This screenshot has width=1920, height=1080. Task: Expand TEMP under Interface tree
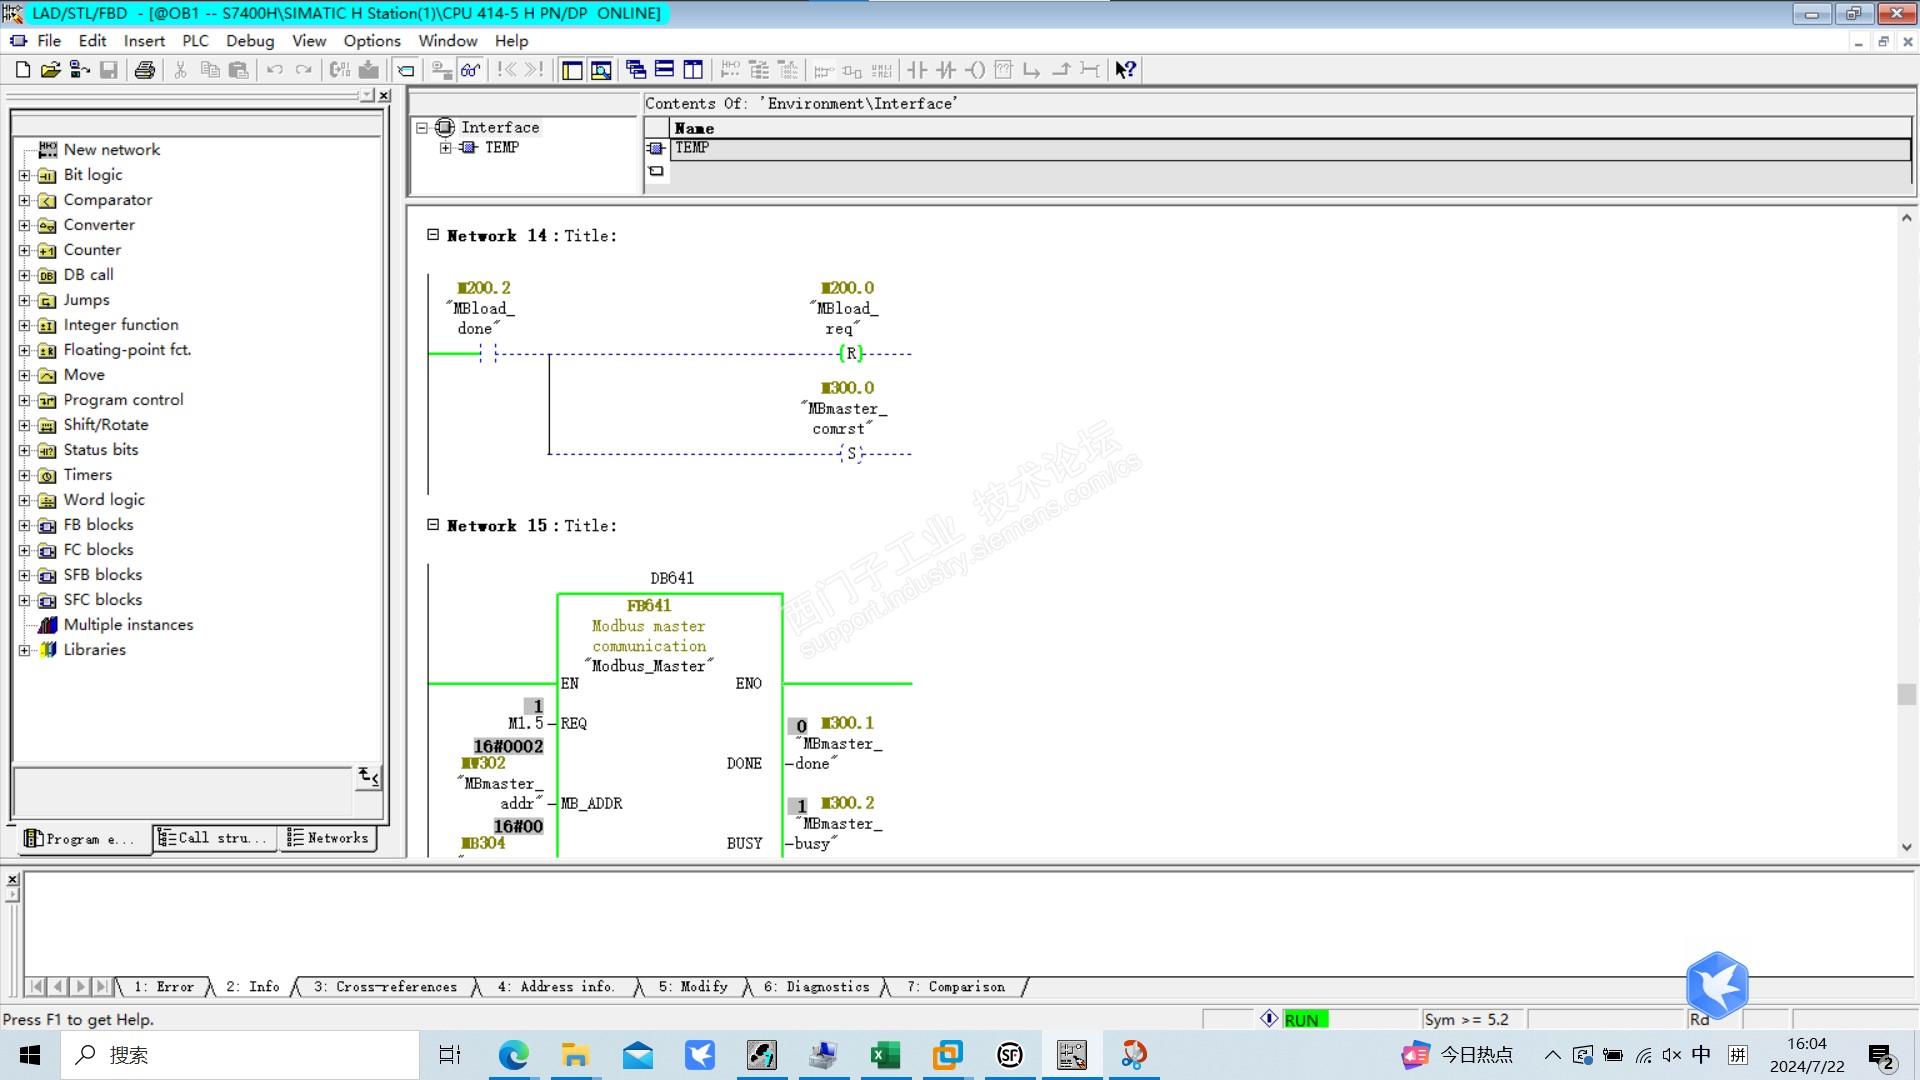coord(446,148)
